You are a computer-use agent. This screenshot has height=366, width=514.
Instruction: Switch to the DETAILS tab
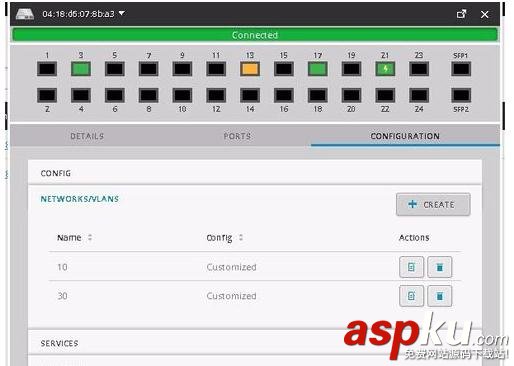point(87,136)
